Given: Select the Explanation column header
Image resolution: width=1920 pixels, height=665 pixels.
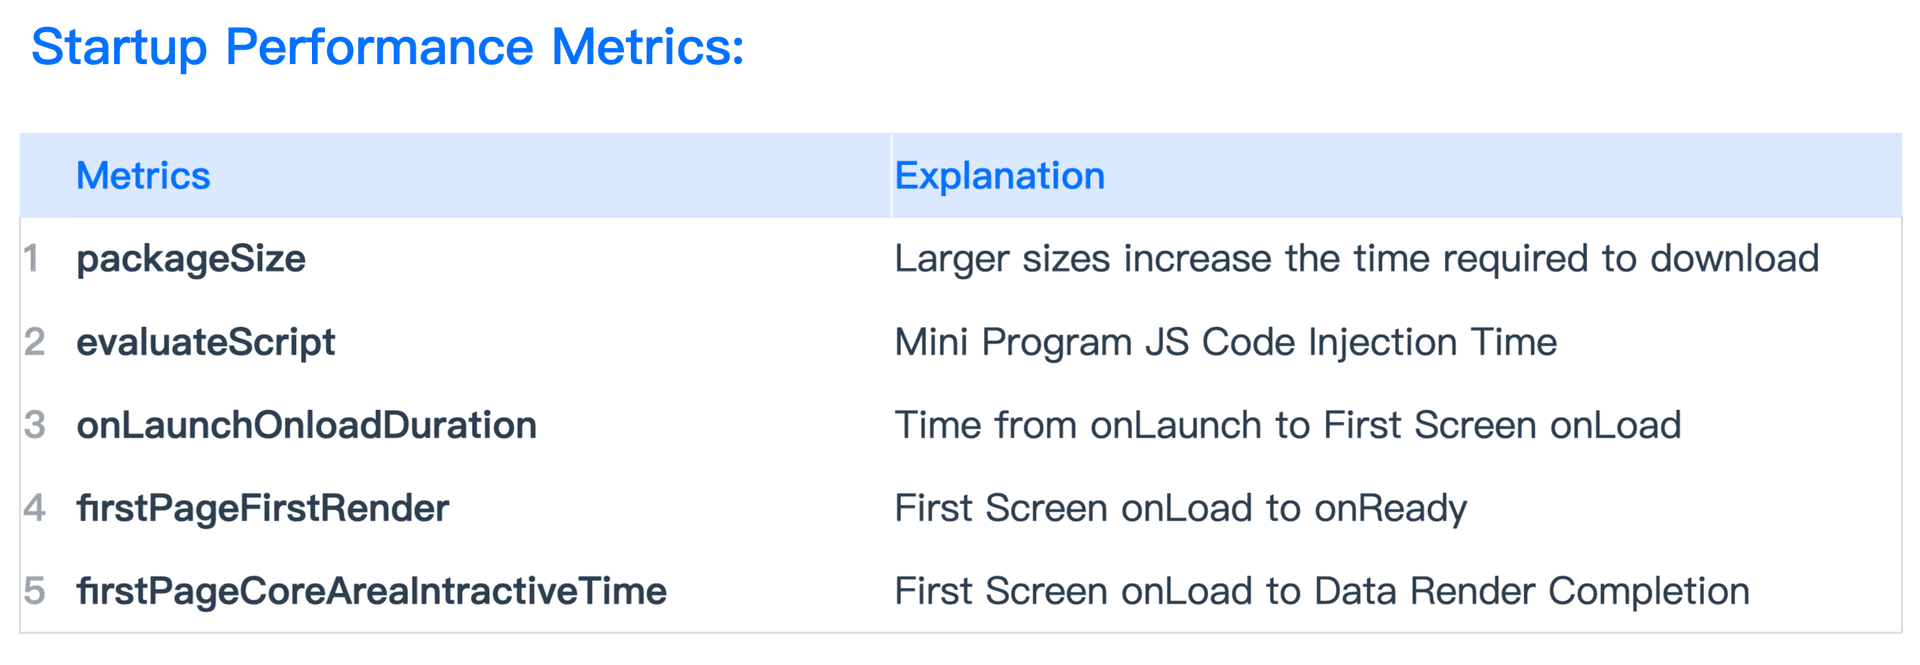Looking at the screenshot, I should (x=999, y=176).
